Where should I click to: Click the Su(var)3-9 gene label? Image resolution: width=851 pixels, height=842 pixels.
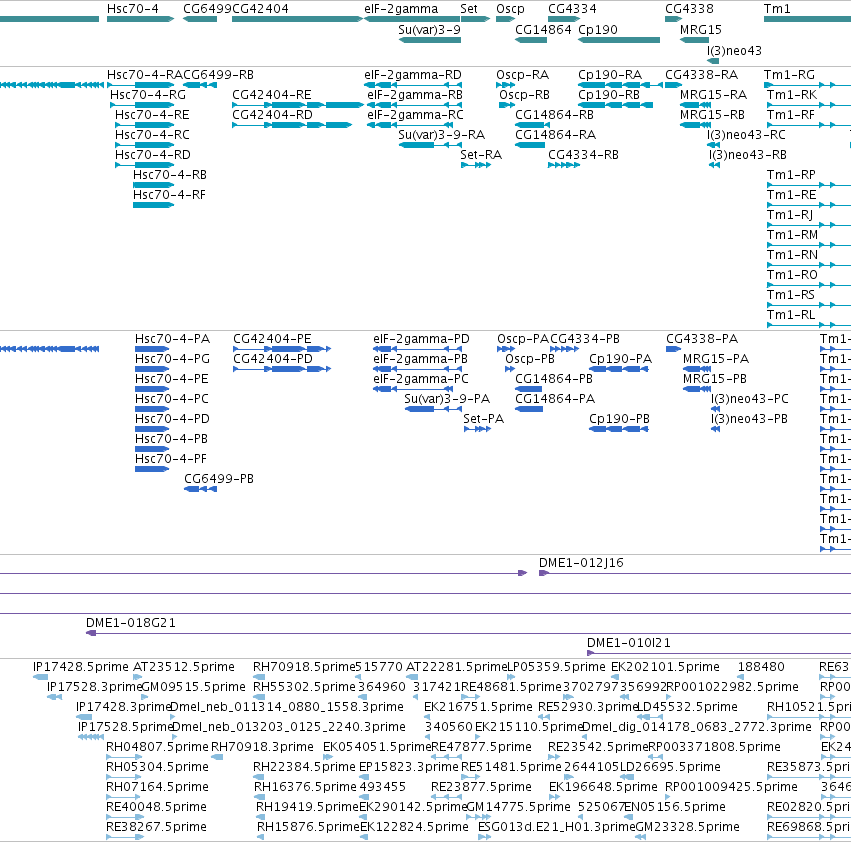[429, 29]
